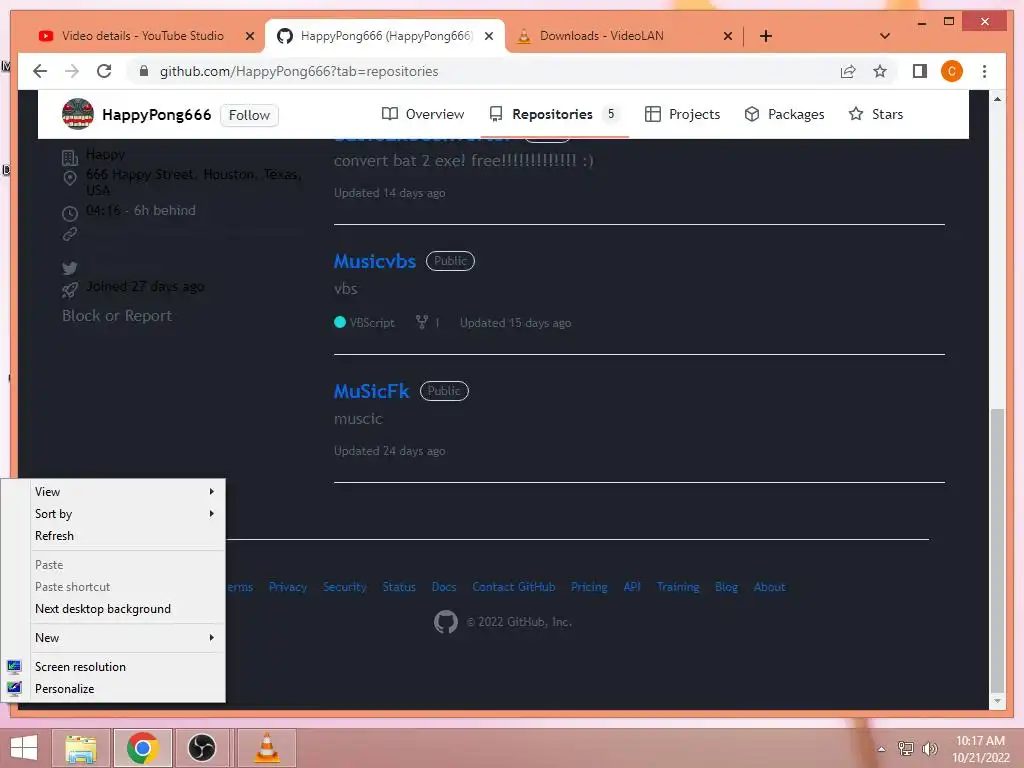This screenshot has height=768, width=1024.
Task: Open the Docs footer link
Action: pyautogui.click(x=444, y=587)
